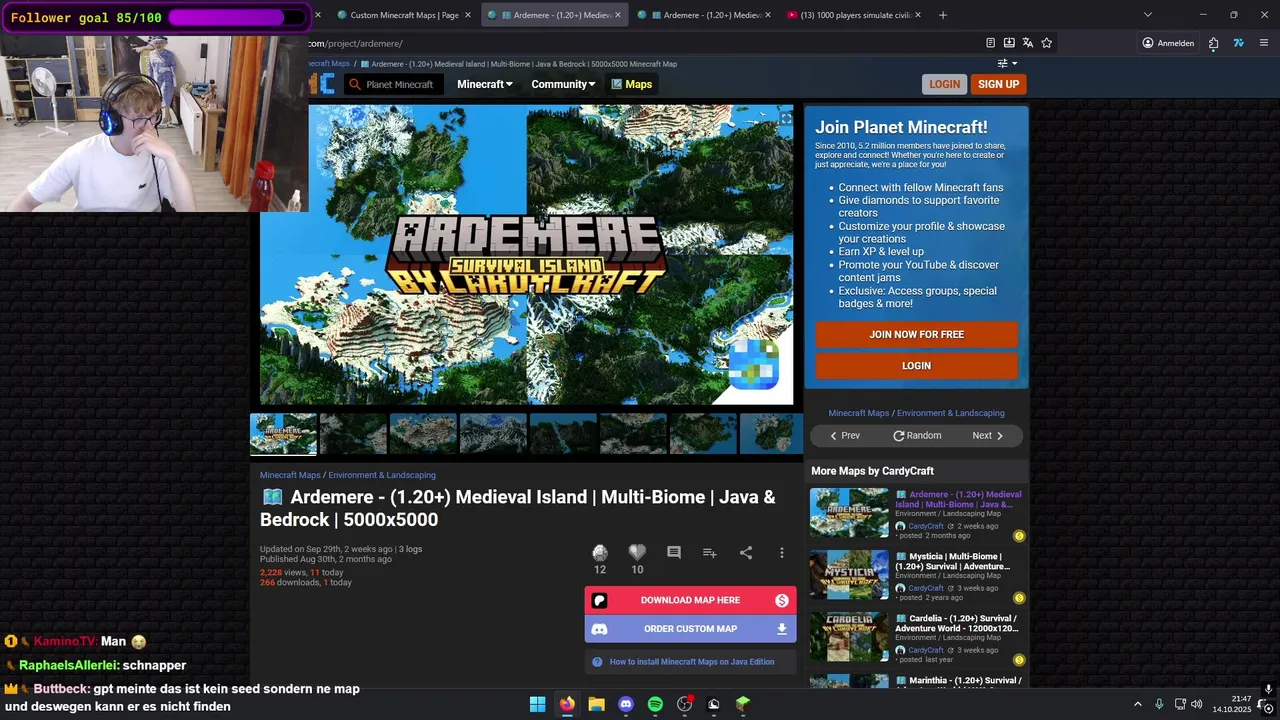Image resolution: width=1280 pixels, height=720 pixels.
Task: Click the browser address bar URL
Action: point(355,43)
